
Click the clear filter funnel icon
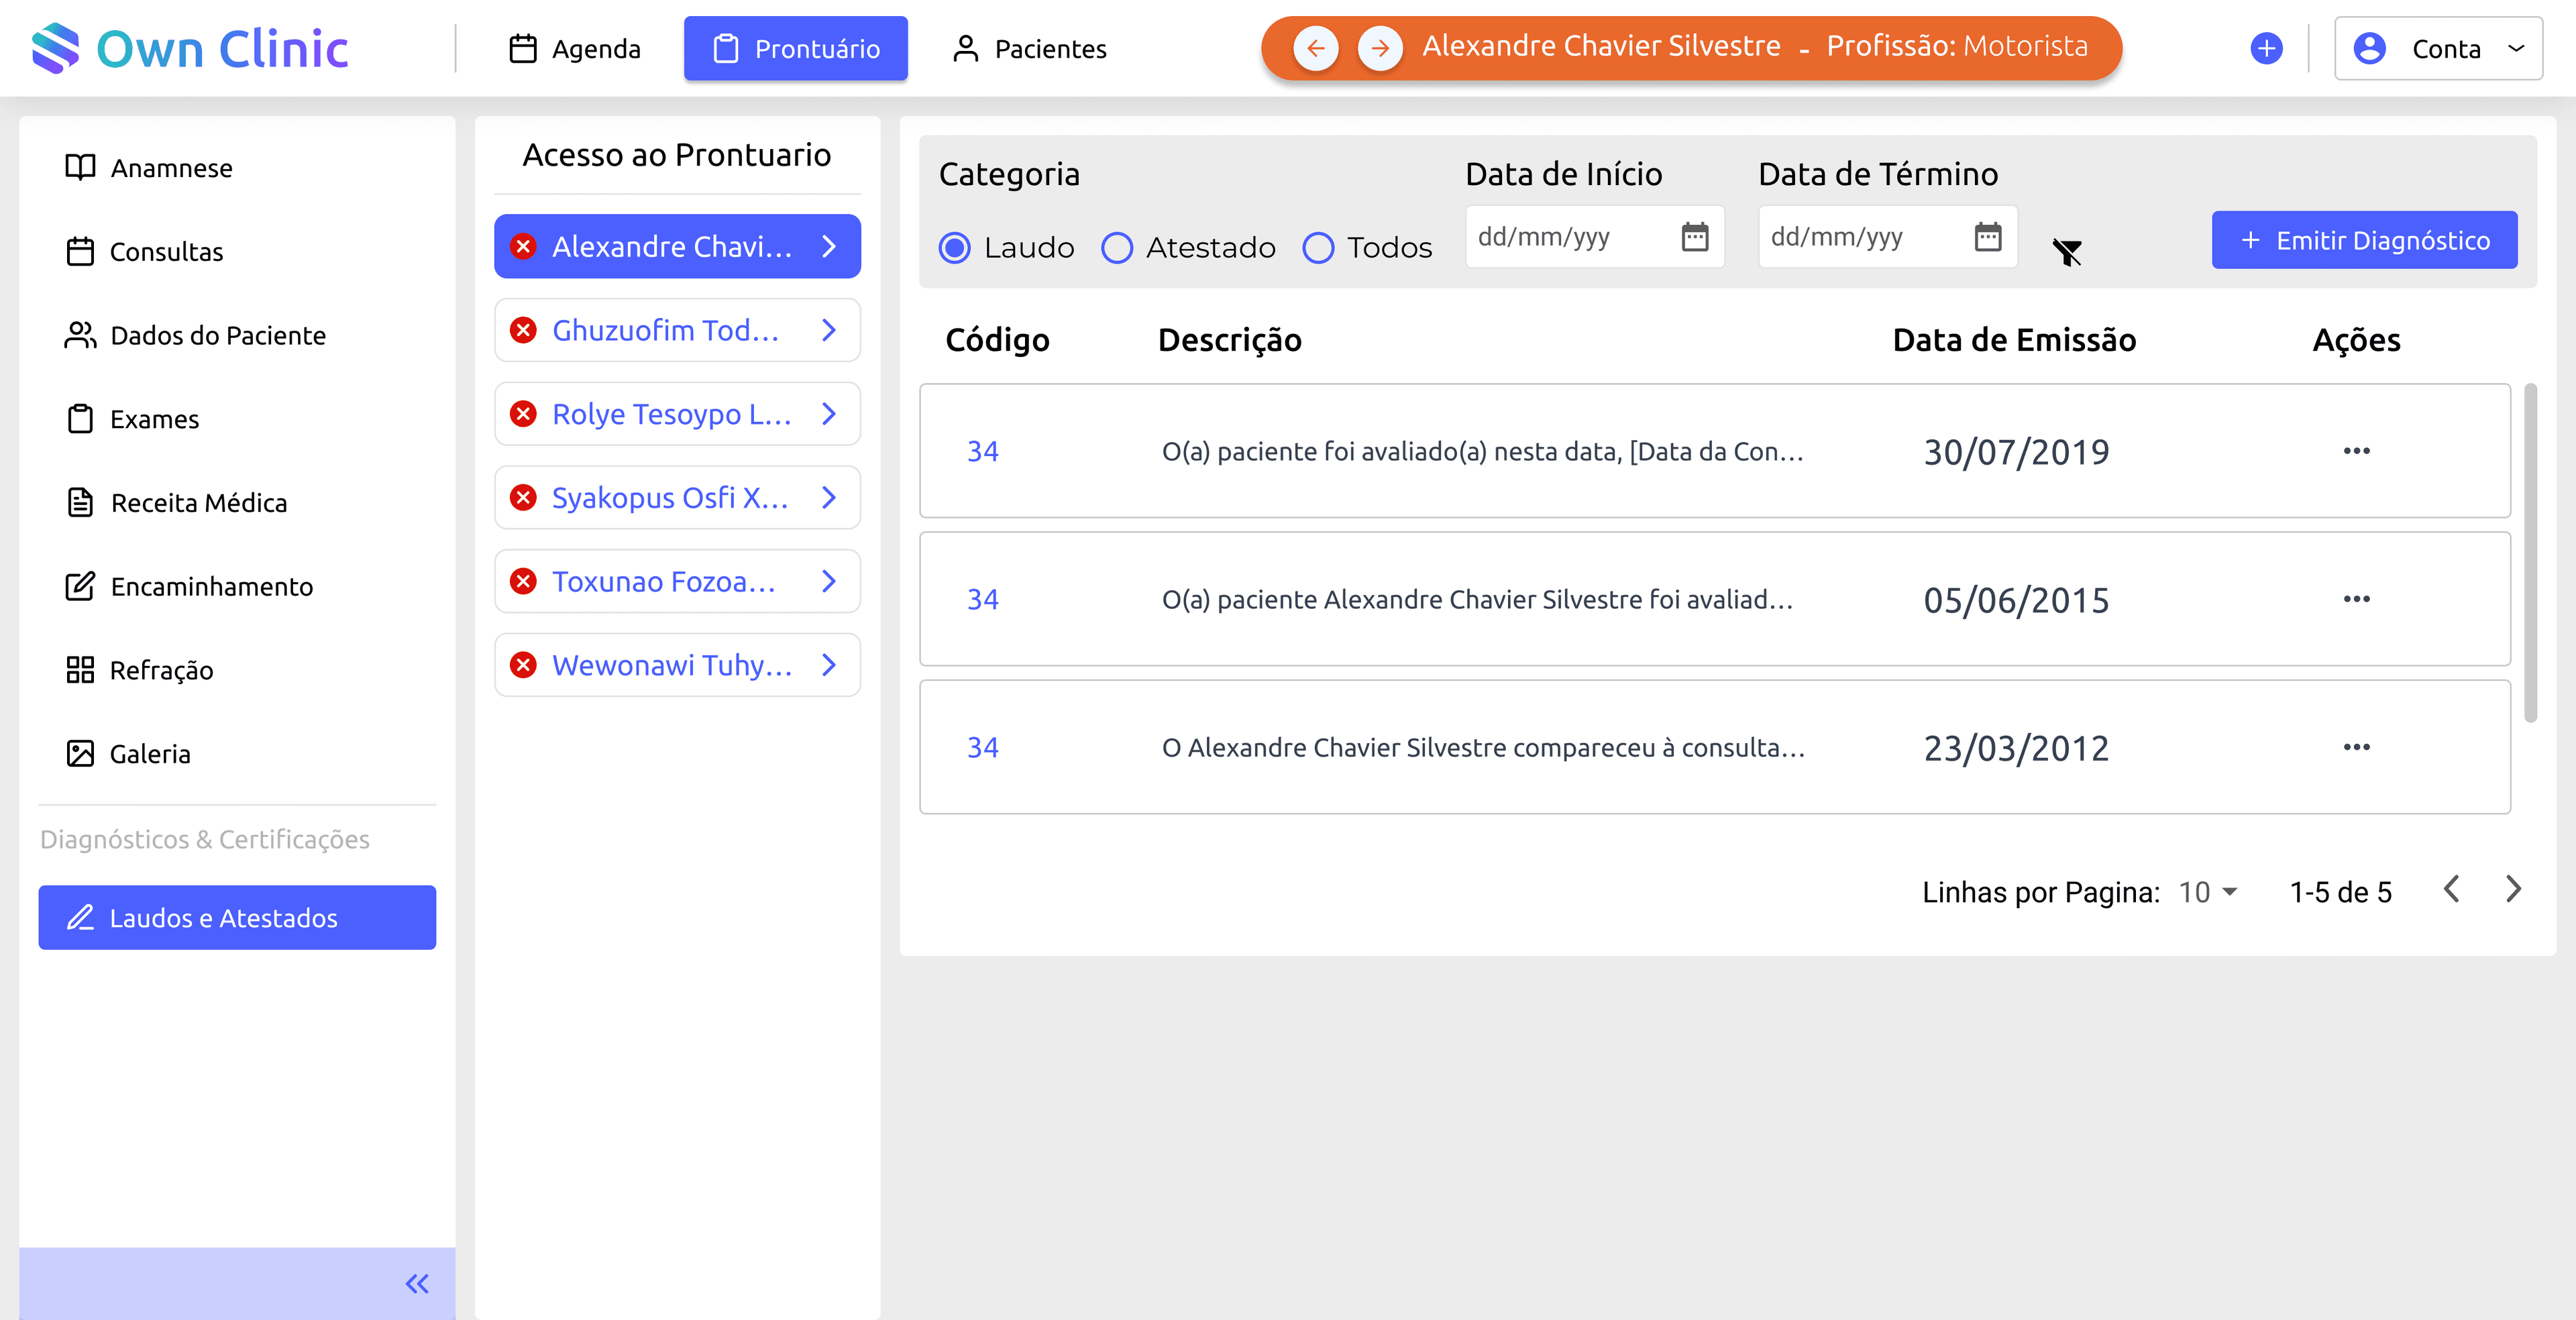tap(2066, 252)
